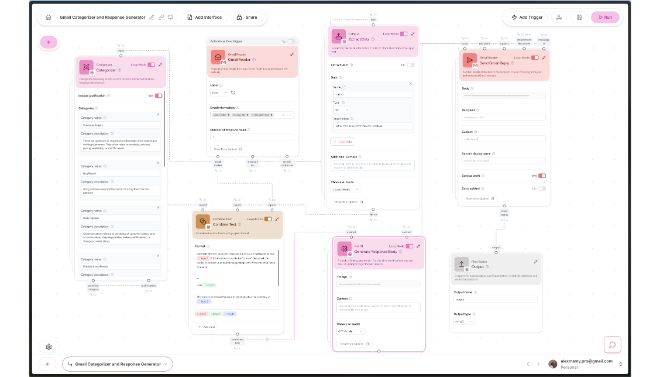Expand the Generate Response Body node panel
Viewport: 660px width, 377px height.
[418, 246]
